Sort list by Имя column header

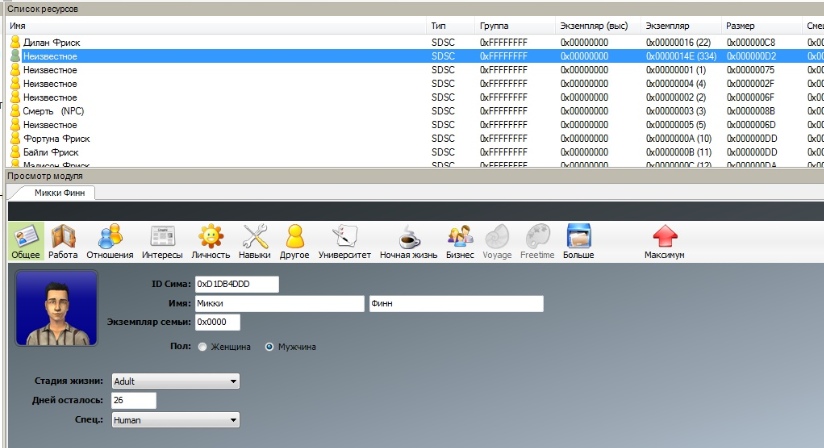point(200,24)
